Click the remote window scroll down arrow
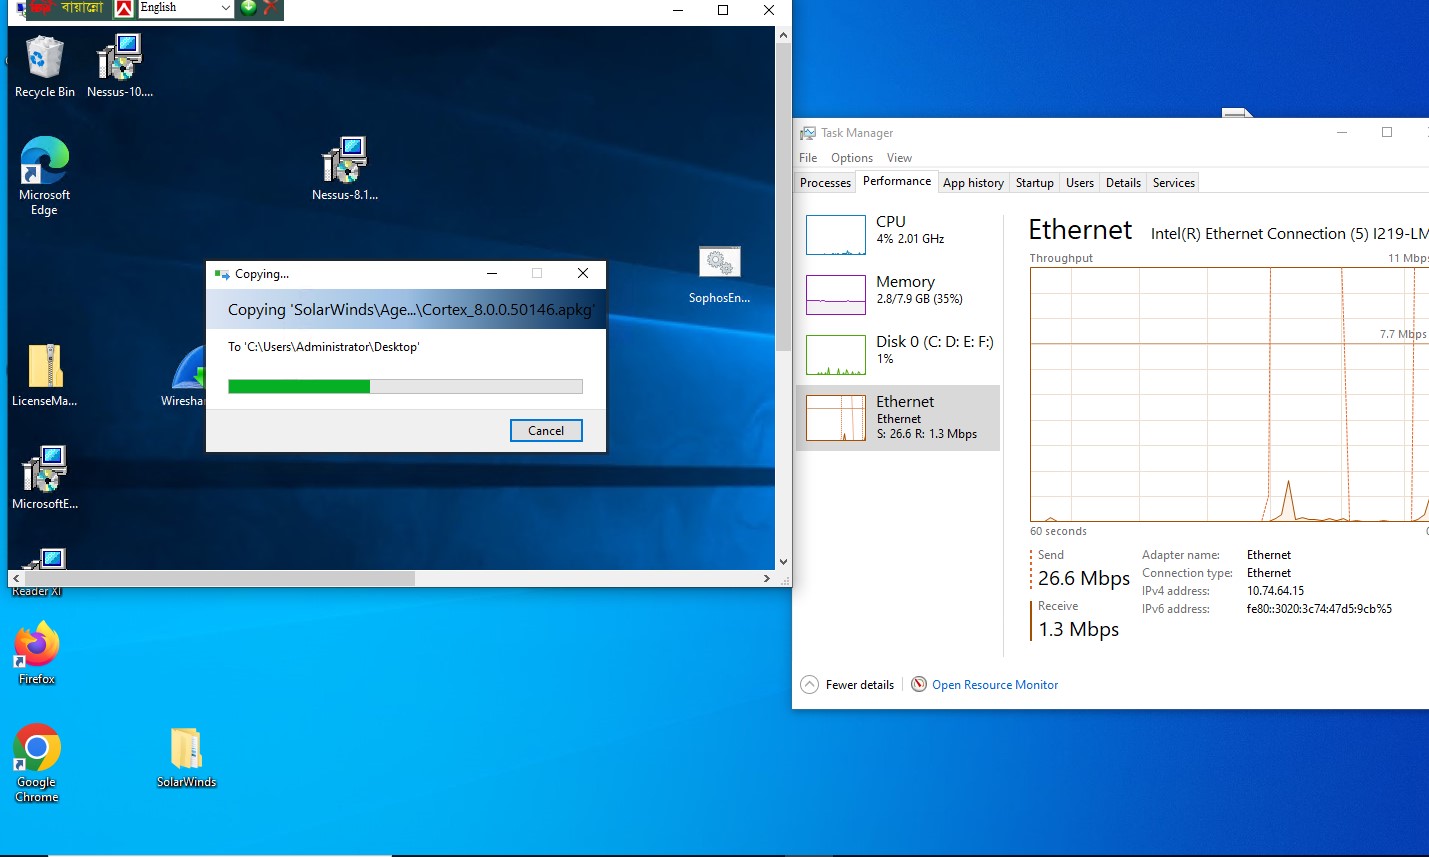Screen dimensions: 1429x857 [x=783, y=562]
